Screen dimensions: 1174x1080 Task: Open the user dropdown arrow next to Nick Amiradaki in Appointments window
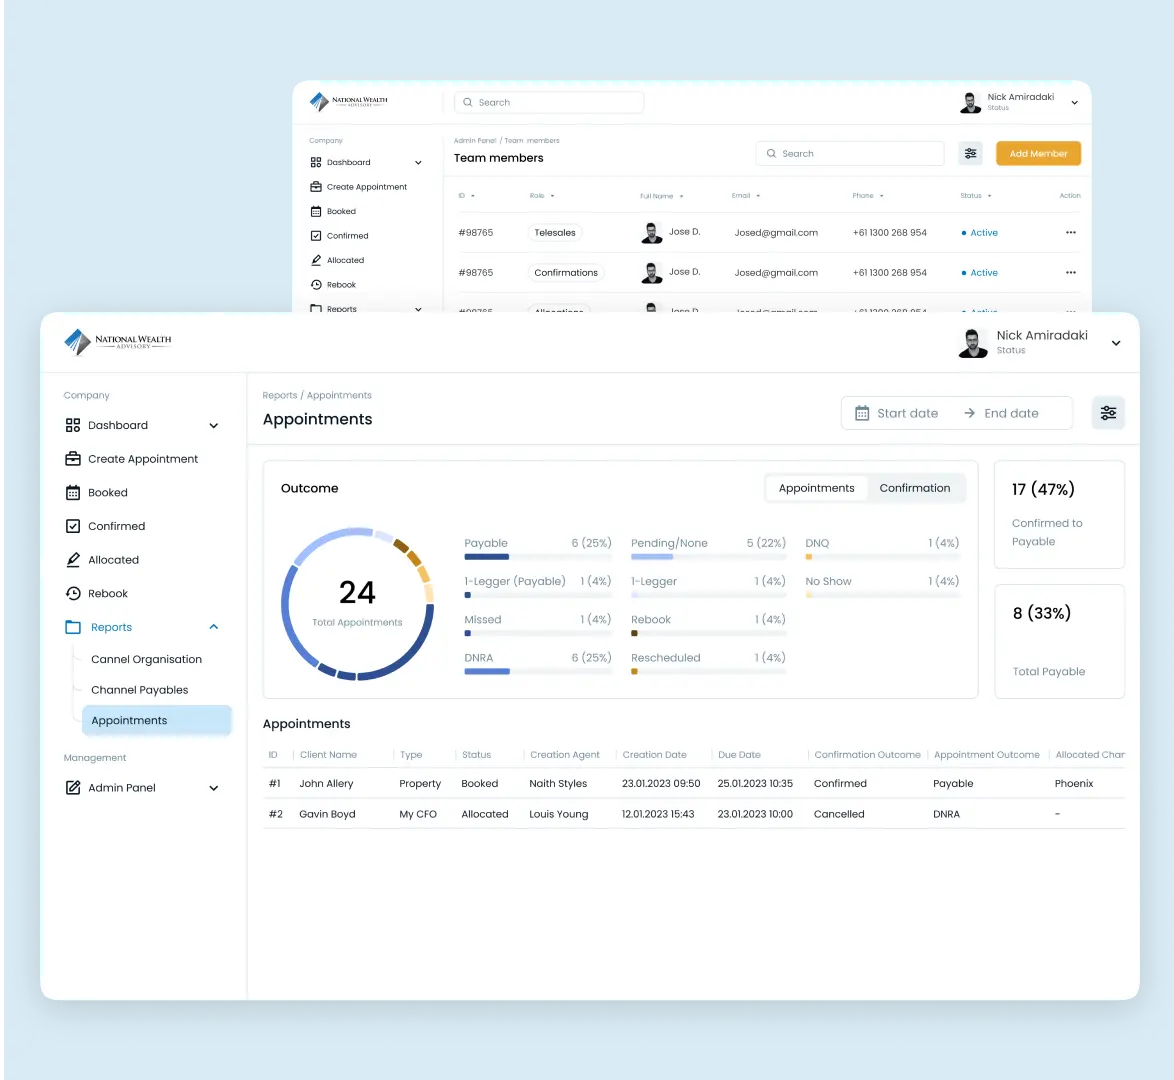[1116, 343]
